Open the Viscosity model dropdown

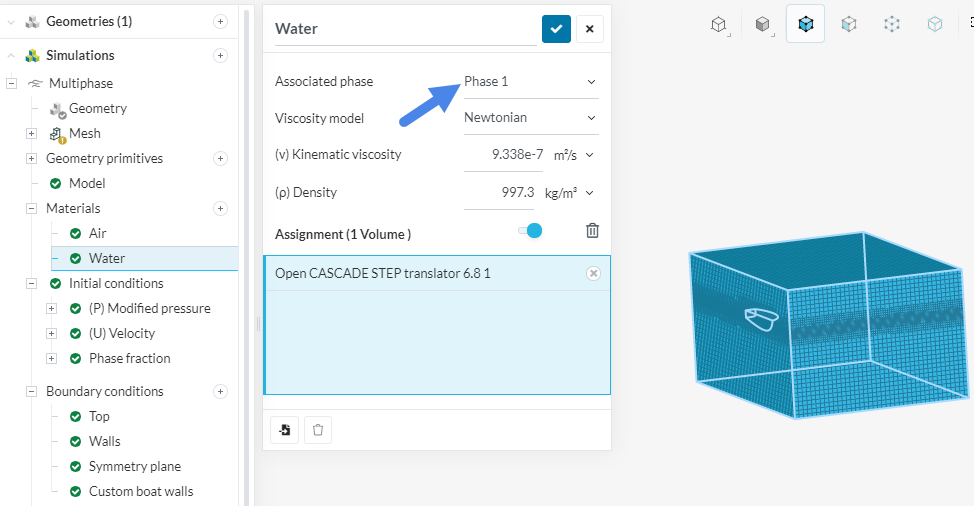(531, 117)
